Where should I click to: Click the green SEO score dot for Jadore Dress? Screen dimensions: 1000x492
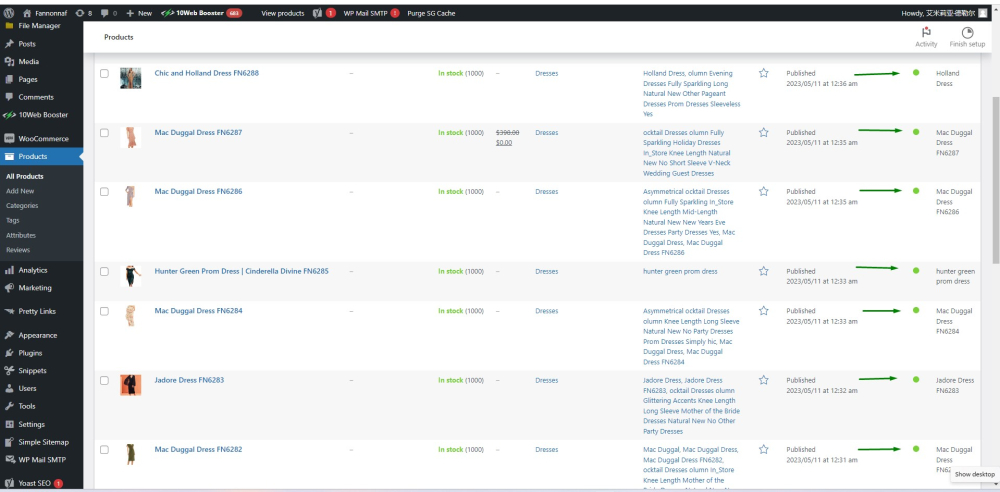(916, 380)
